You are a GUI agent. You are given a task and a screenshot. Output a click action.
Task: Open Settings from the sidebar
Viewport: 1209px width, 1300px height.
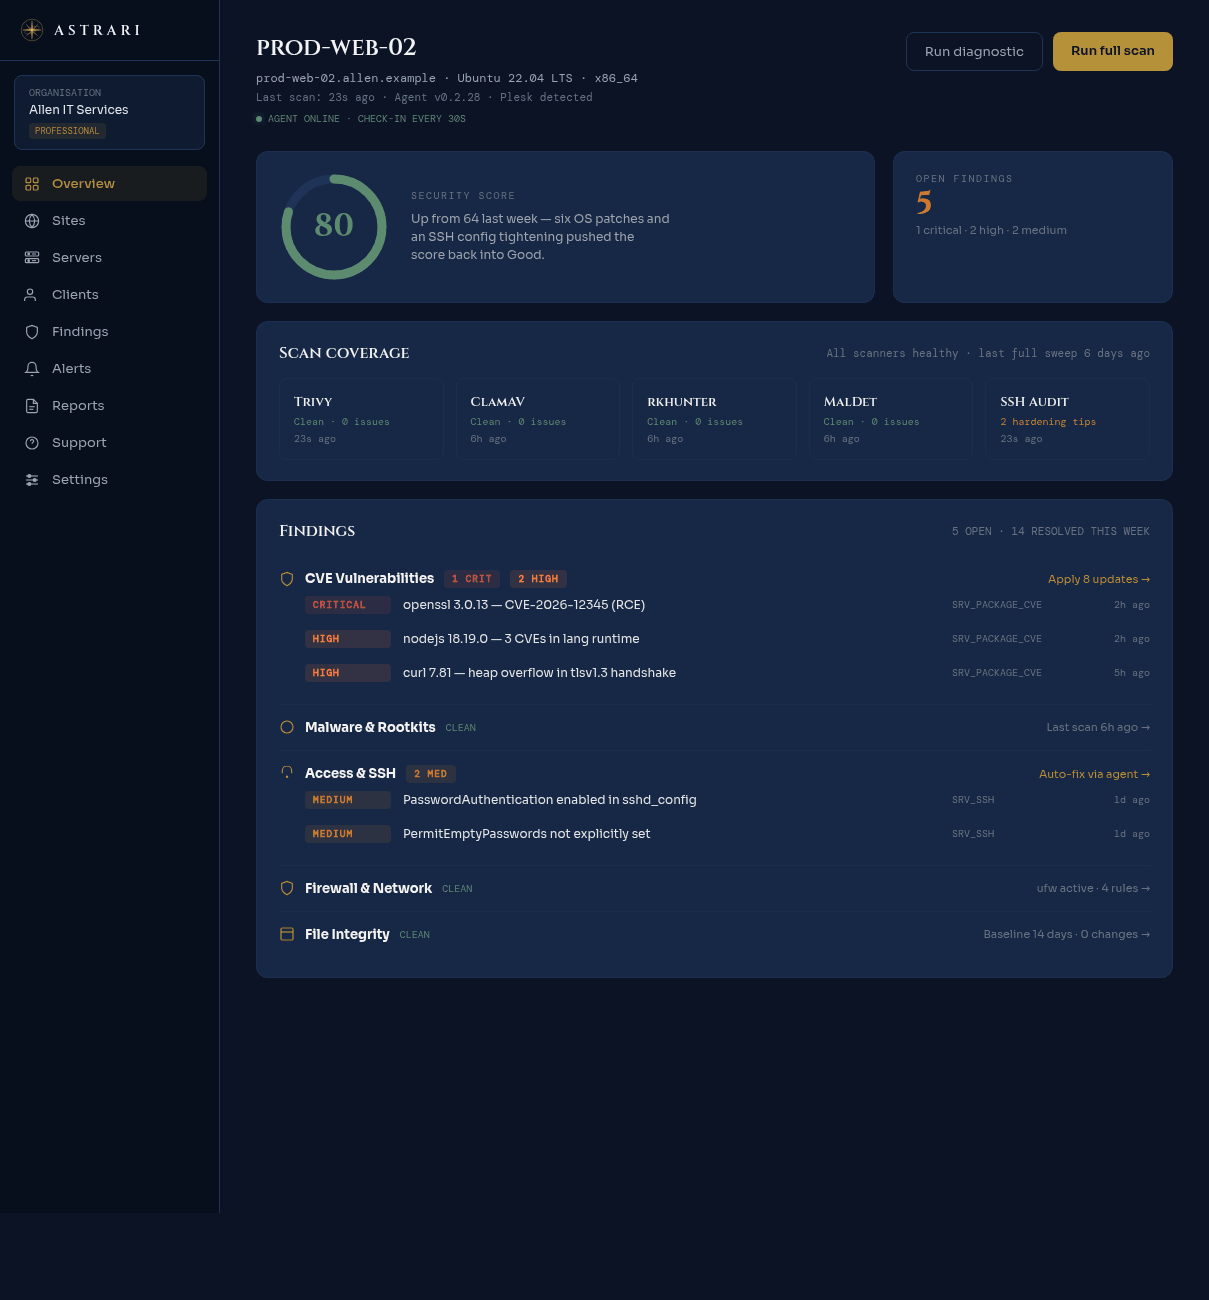pos(109,480)
